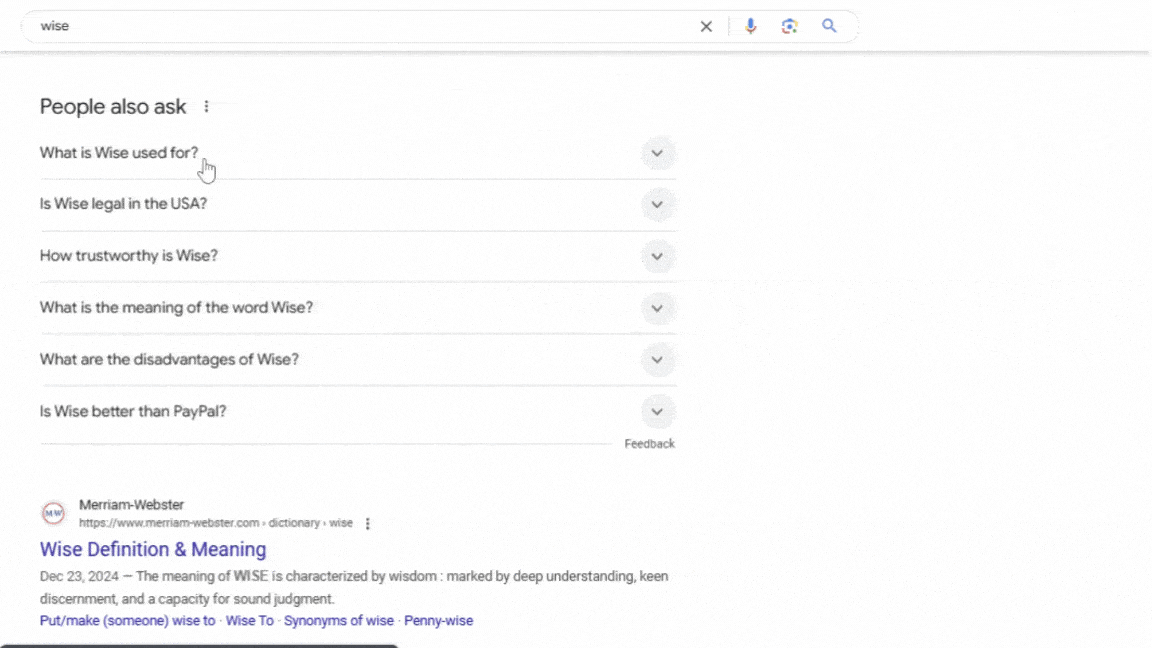1152x648 pixels.
Task: Click the Feedback link
Action: coord(650,444)
